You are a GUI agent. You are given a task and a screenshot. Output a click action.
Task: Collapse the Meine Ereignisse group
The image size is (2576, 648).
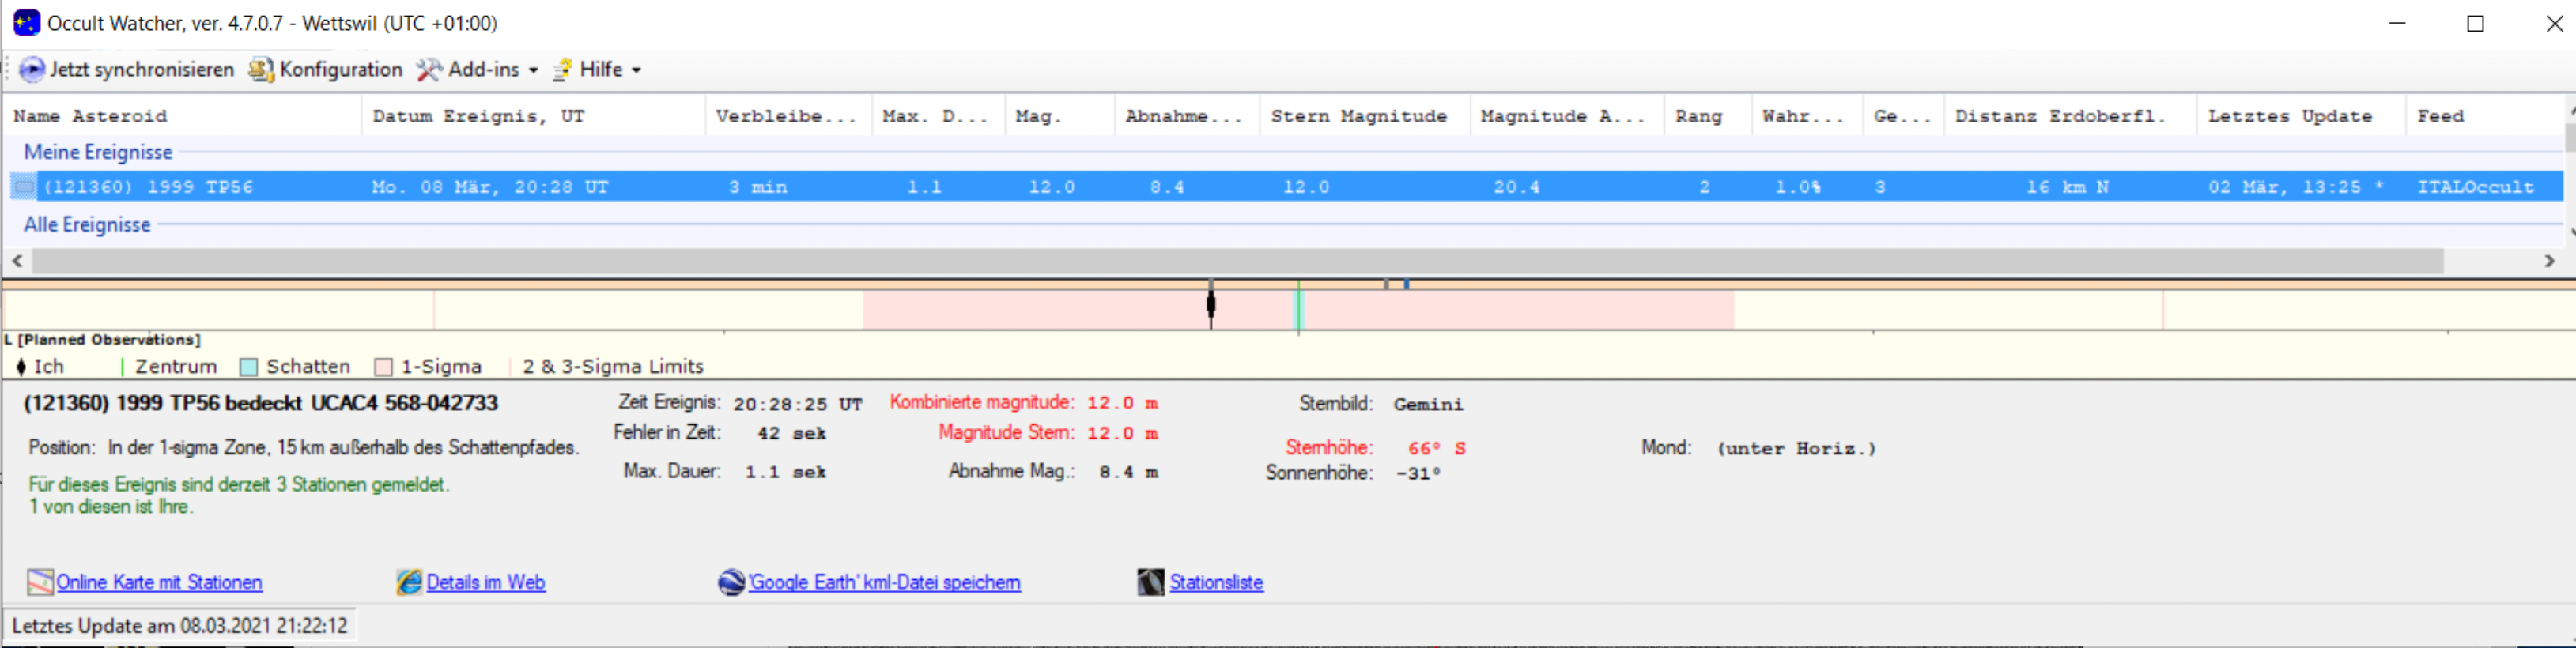pos(98,152)
